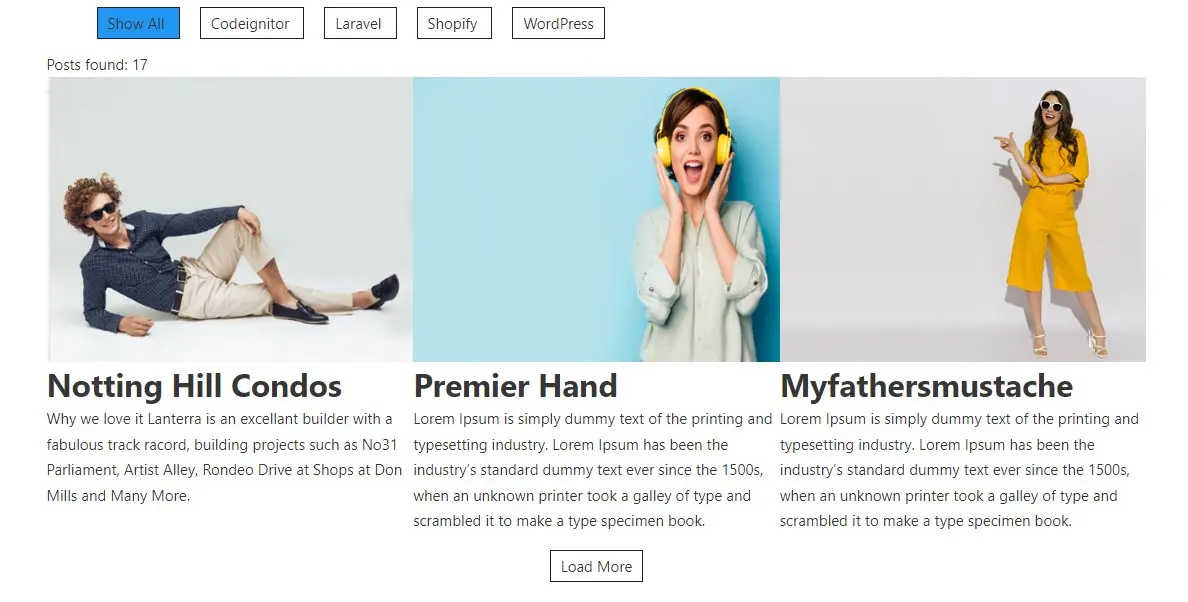Click the Posts found: 17 counter
The image size is (1188, 602).
coord(97,65)
